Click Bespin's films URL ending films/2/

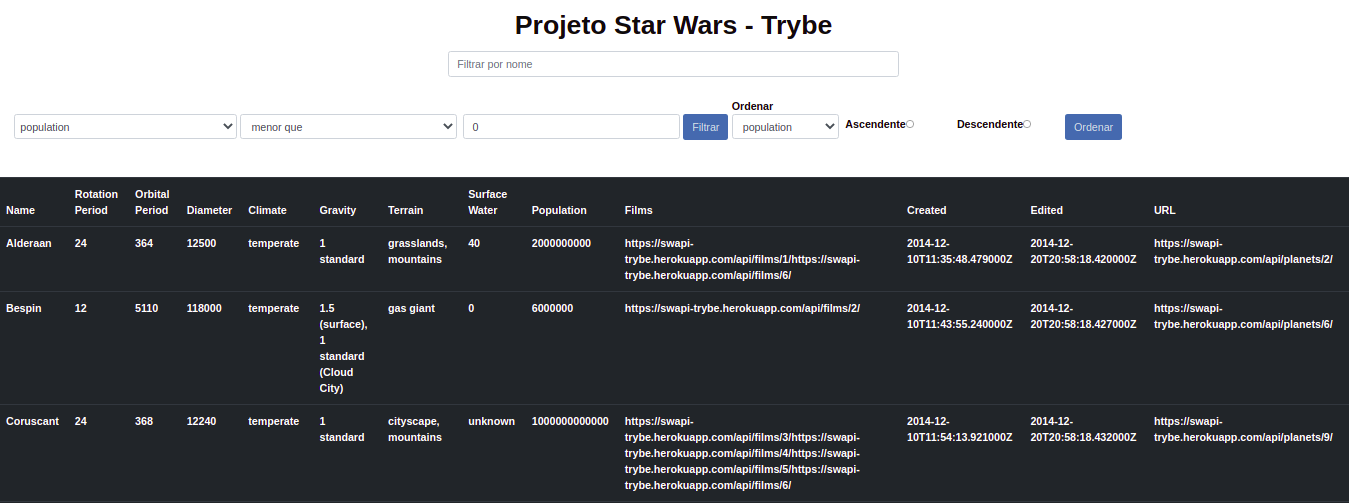742,308
